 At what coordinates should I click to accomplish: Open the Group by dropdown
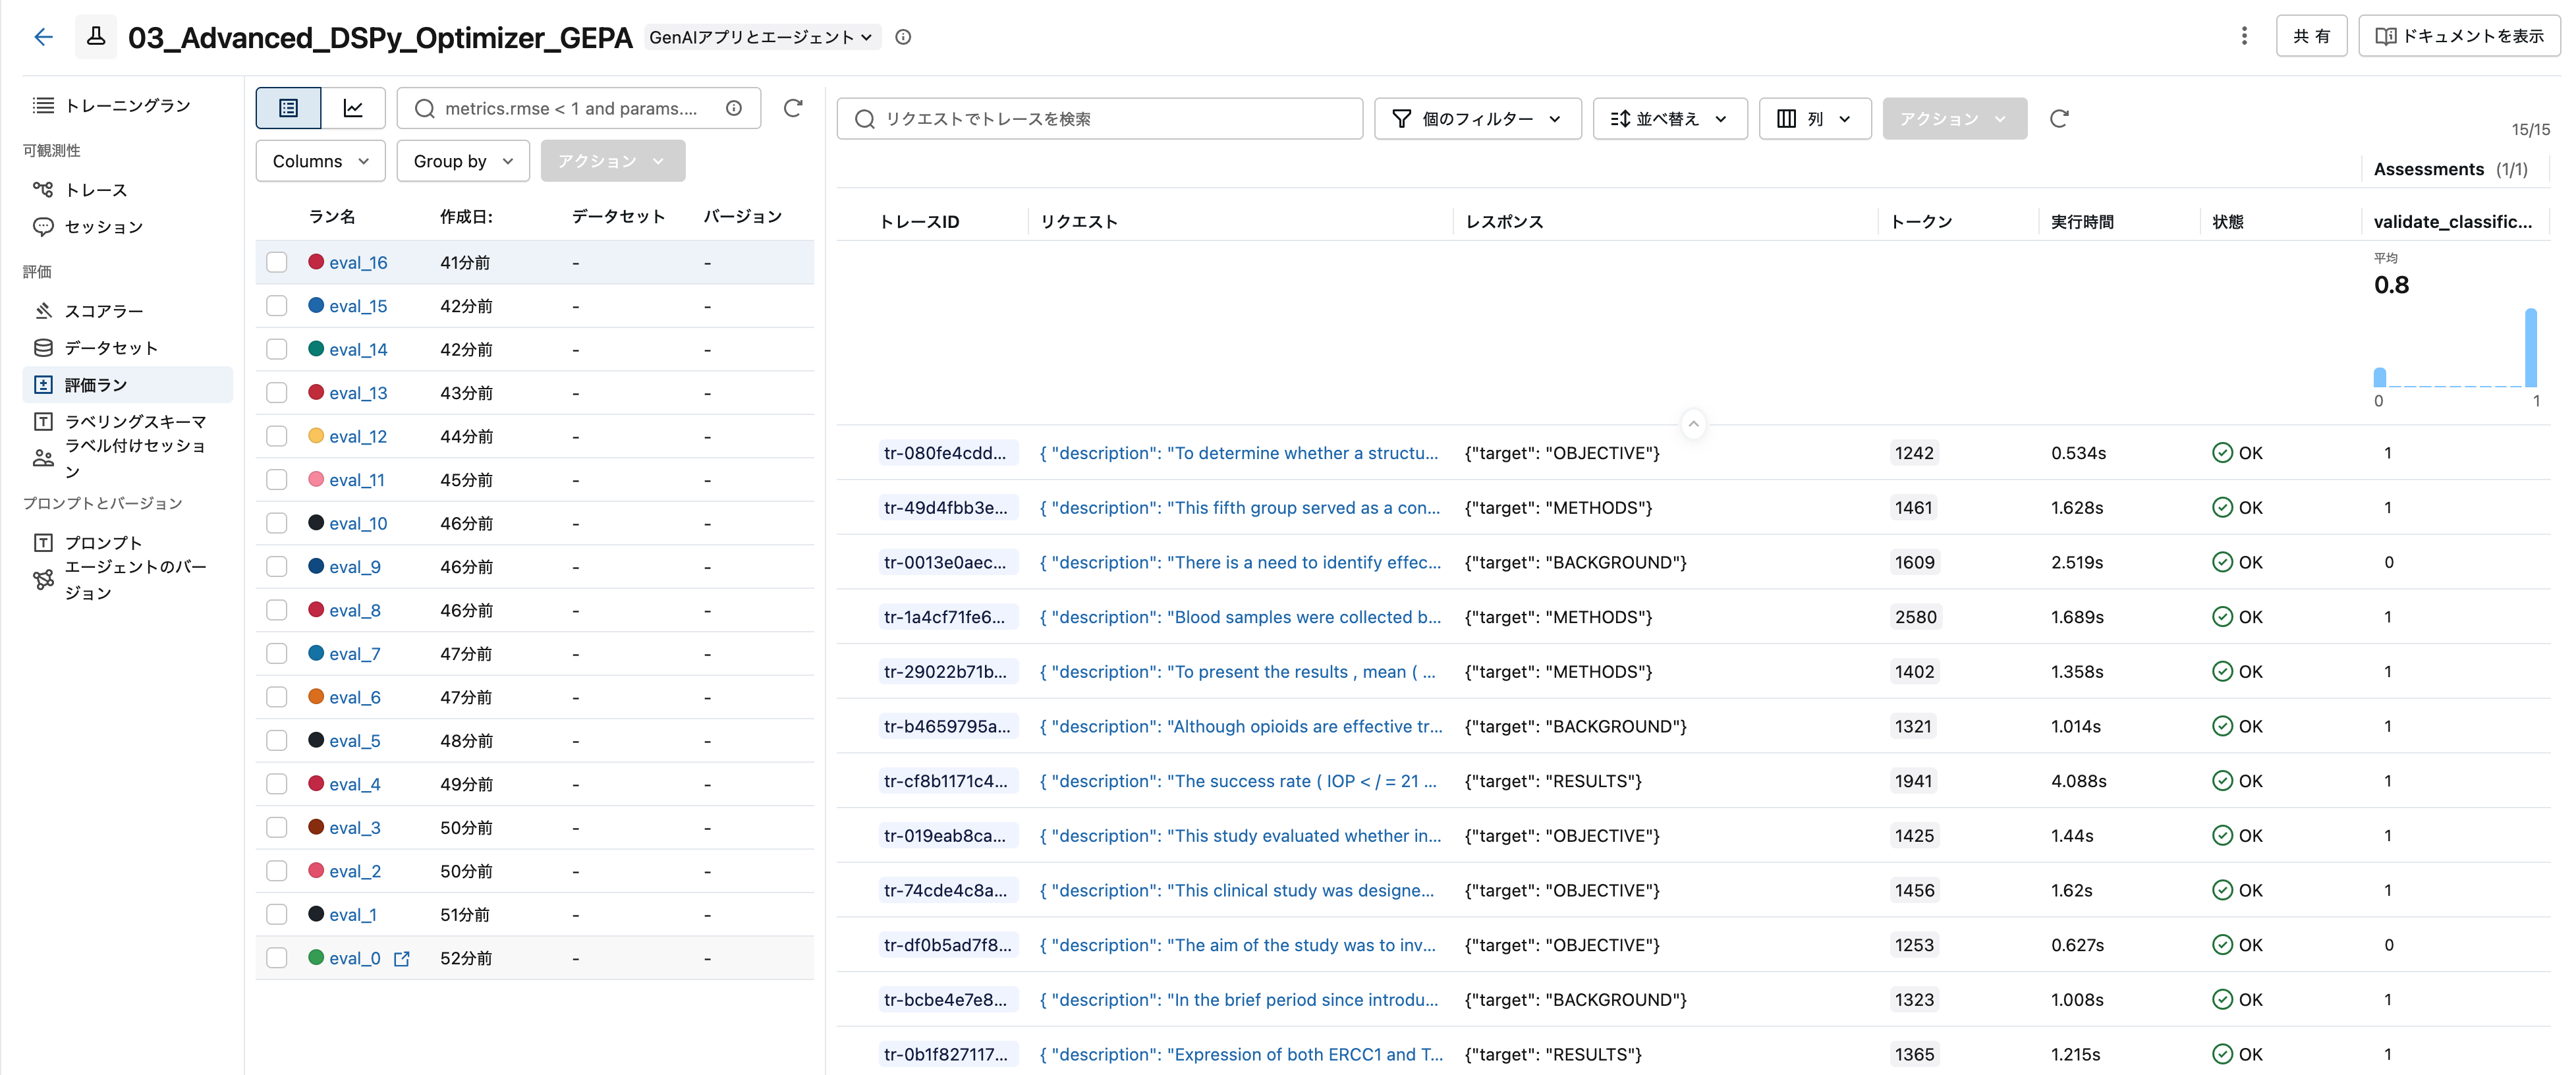pyautogui.click(x=462, y=160)
